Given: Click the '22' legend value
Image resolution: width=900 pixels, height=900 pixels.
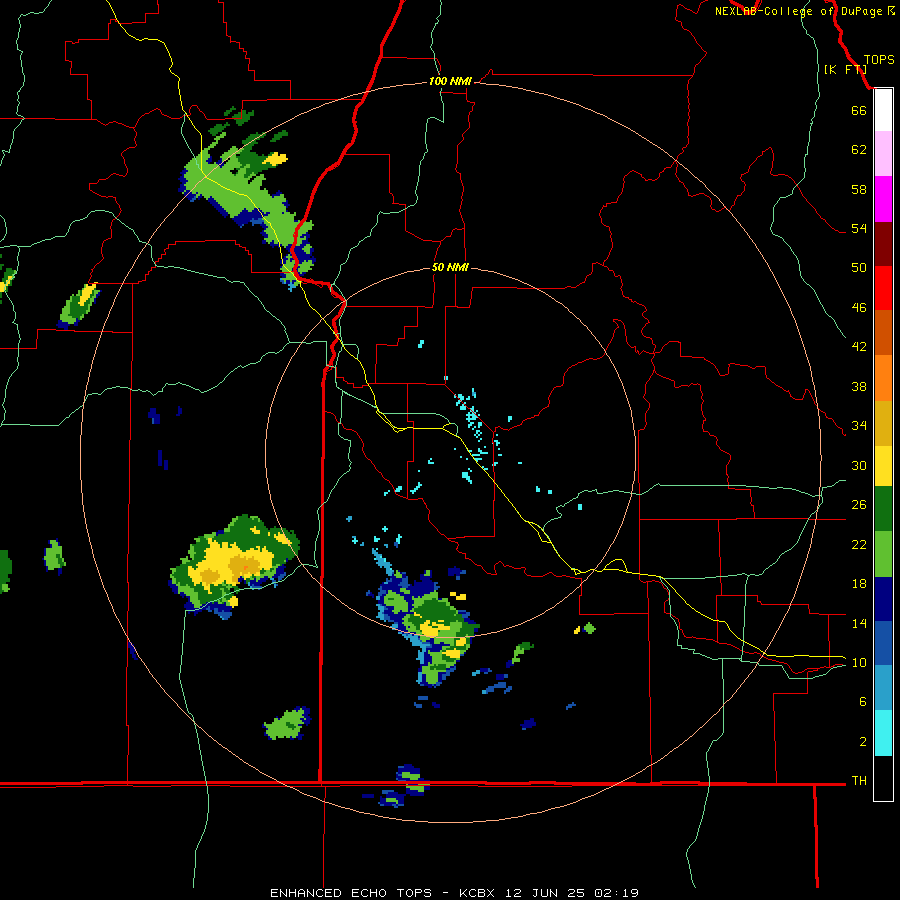Looking at the screenshot, I should [x=859, y=545].
